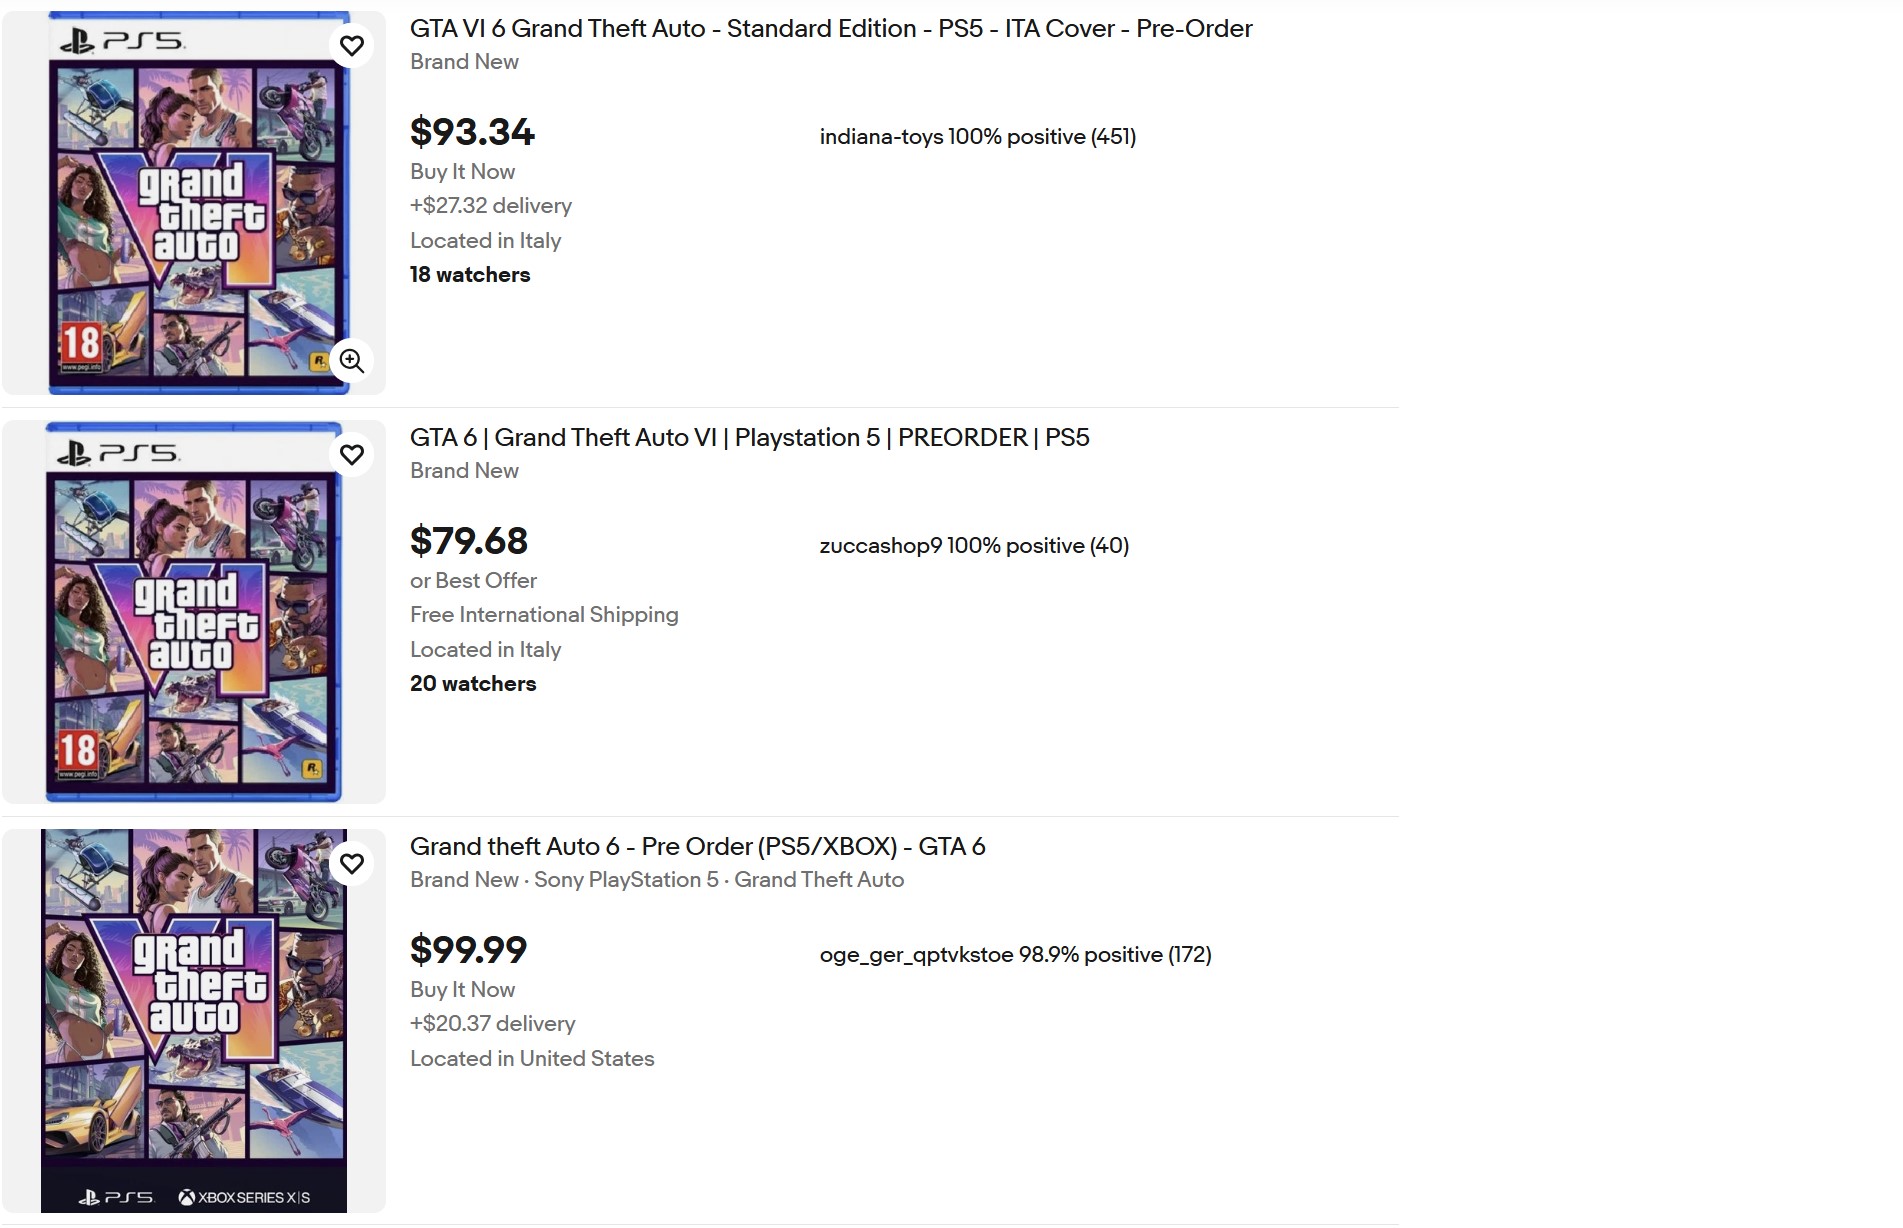Click heart icon on zuccashop9 listing
The image size is (1903, 1228).
coord(352,455)
